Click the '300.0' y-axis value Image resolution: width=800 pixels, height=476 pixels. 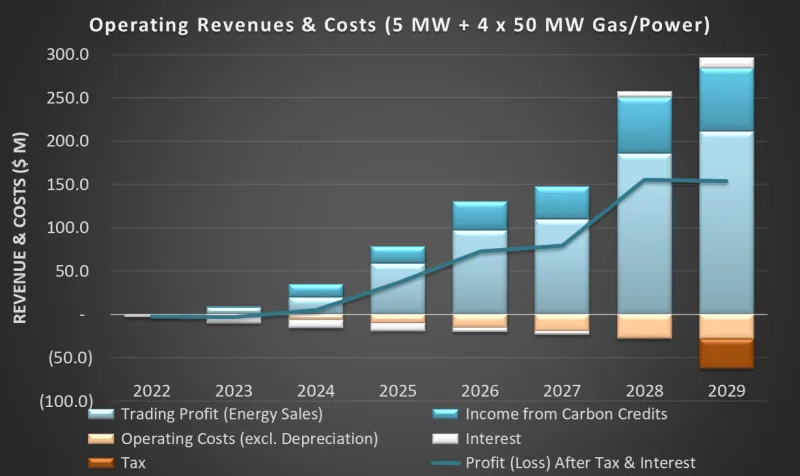67,54
